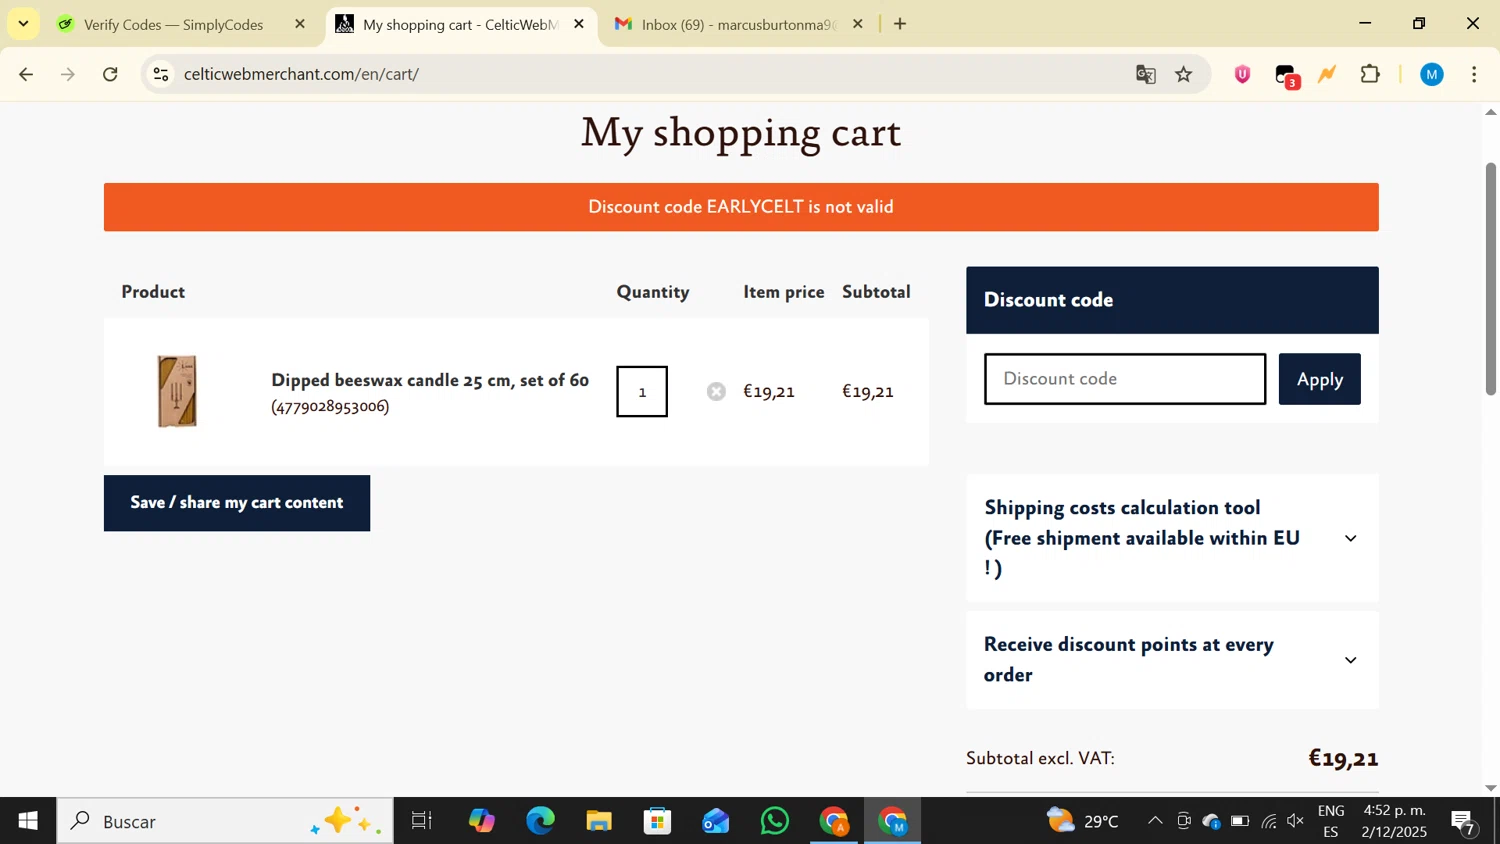Click the EARLYCELT not valid banner
1500x844 pixels.
pyautogui.click(x=741, y=207)
